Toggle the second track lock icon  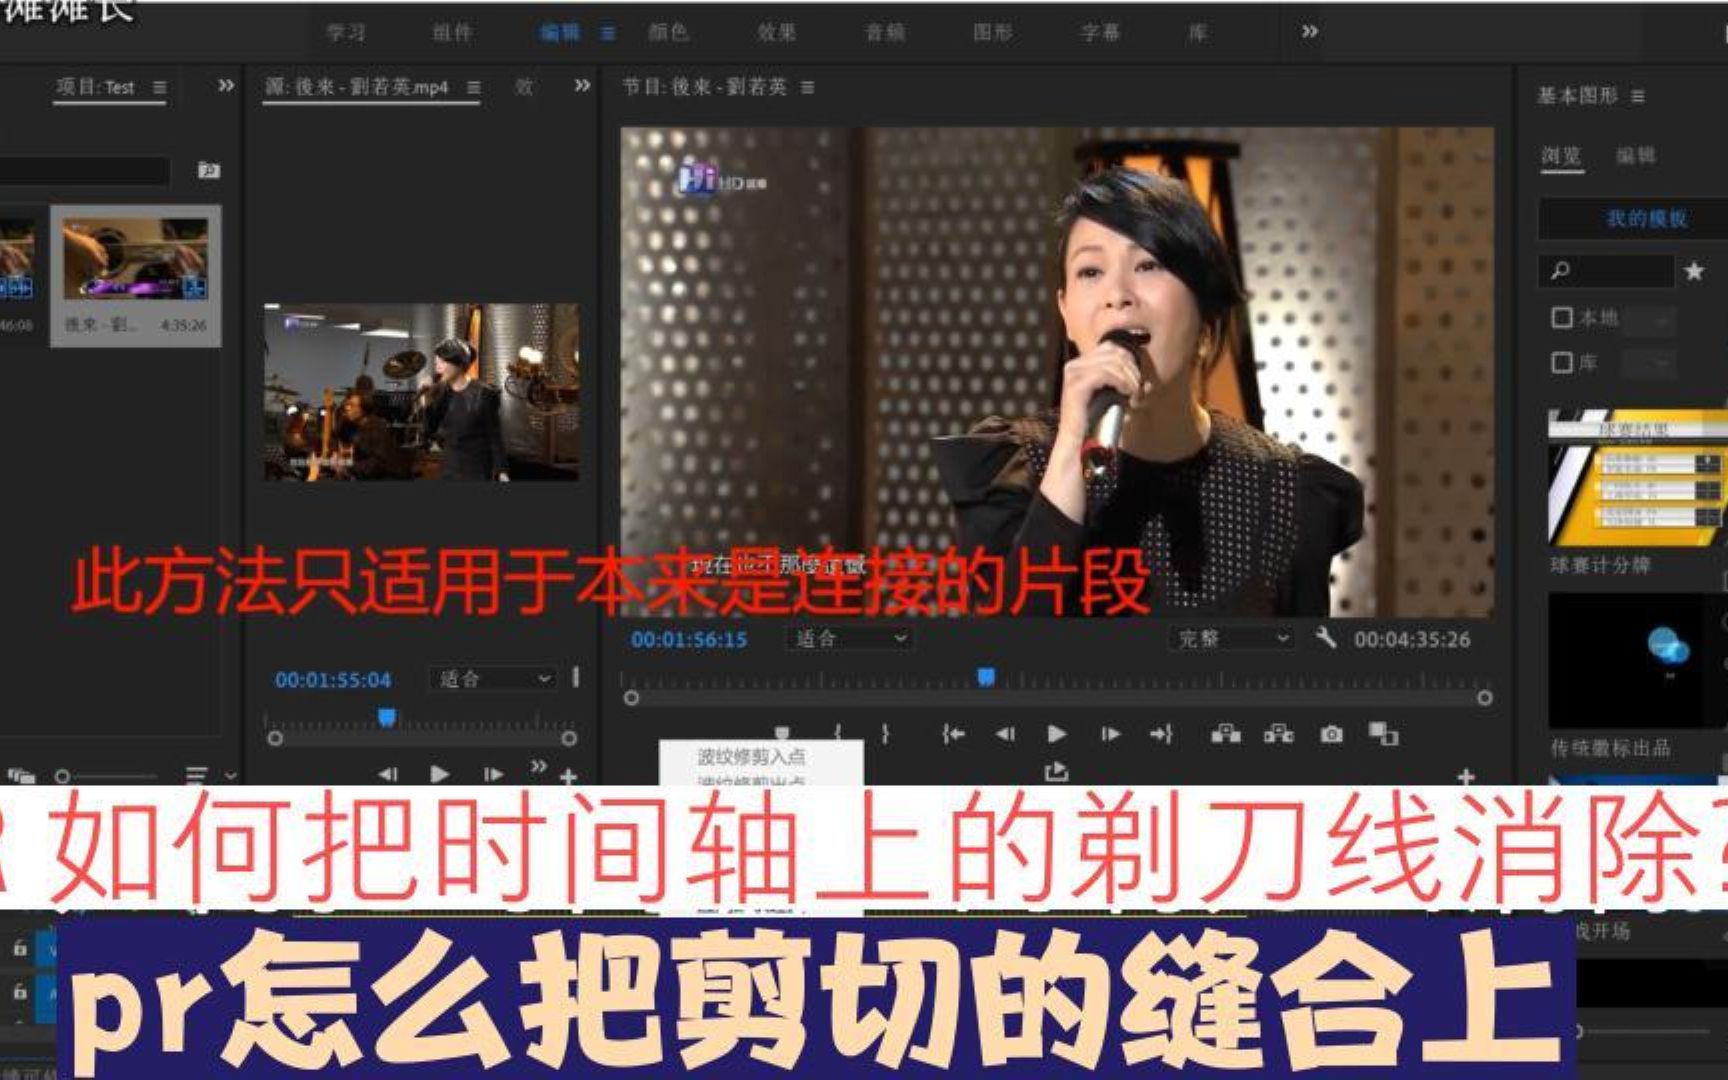[x=19, y=991]
